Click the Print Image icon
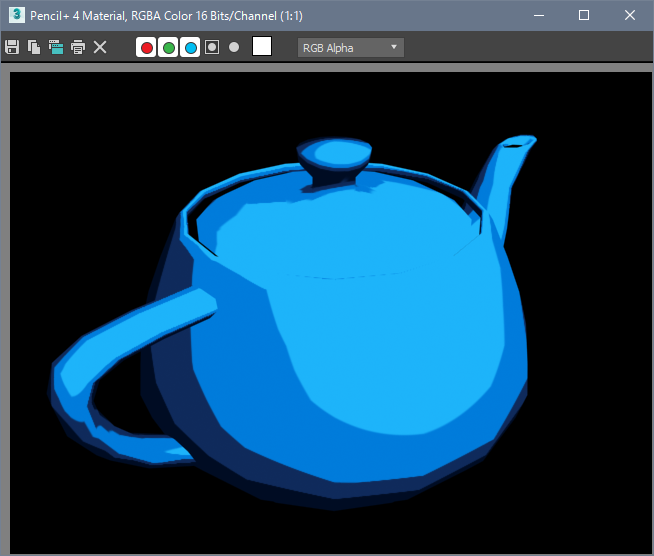 (78, 47)
